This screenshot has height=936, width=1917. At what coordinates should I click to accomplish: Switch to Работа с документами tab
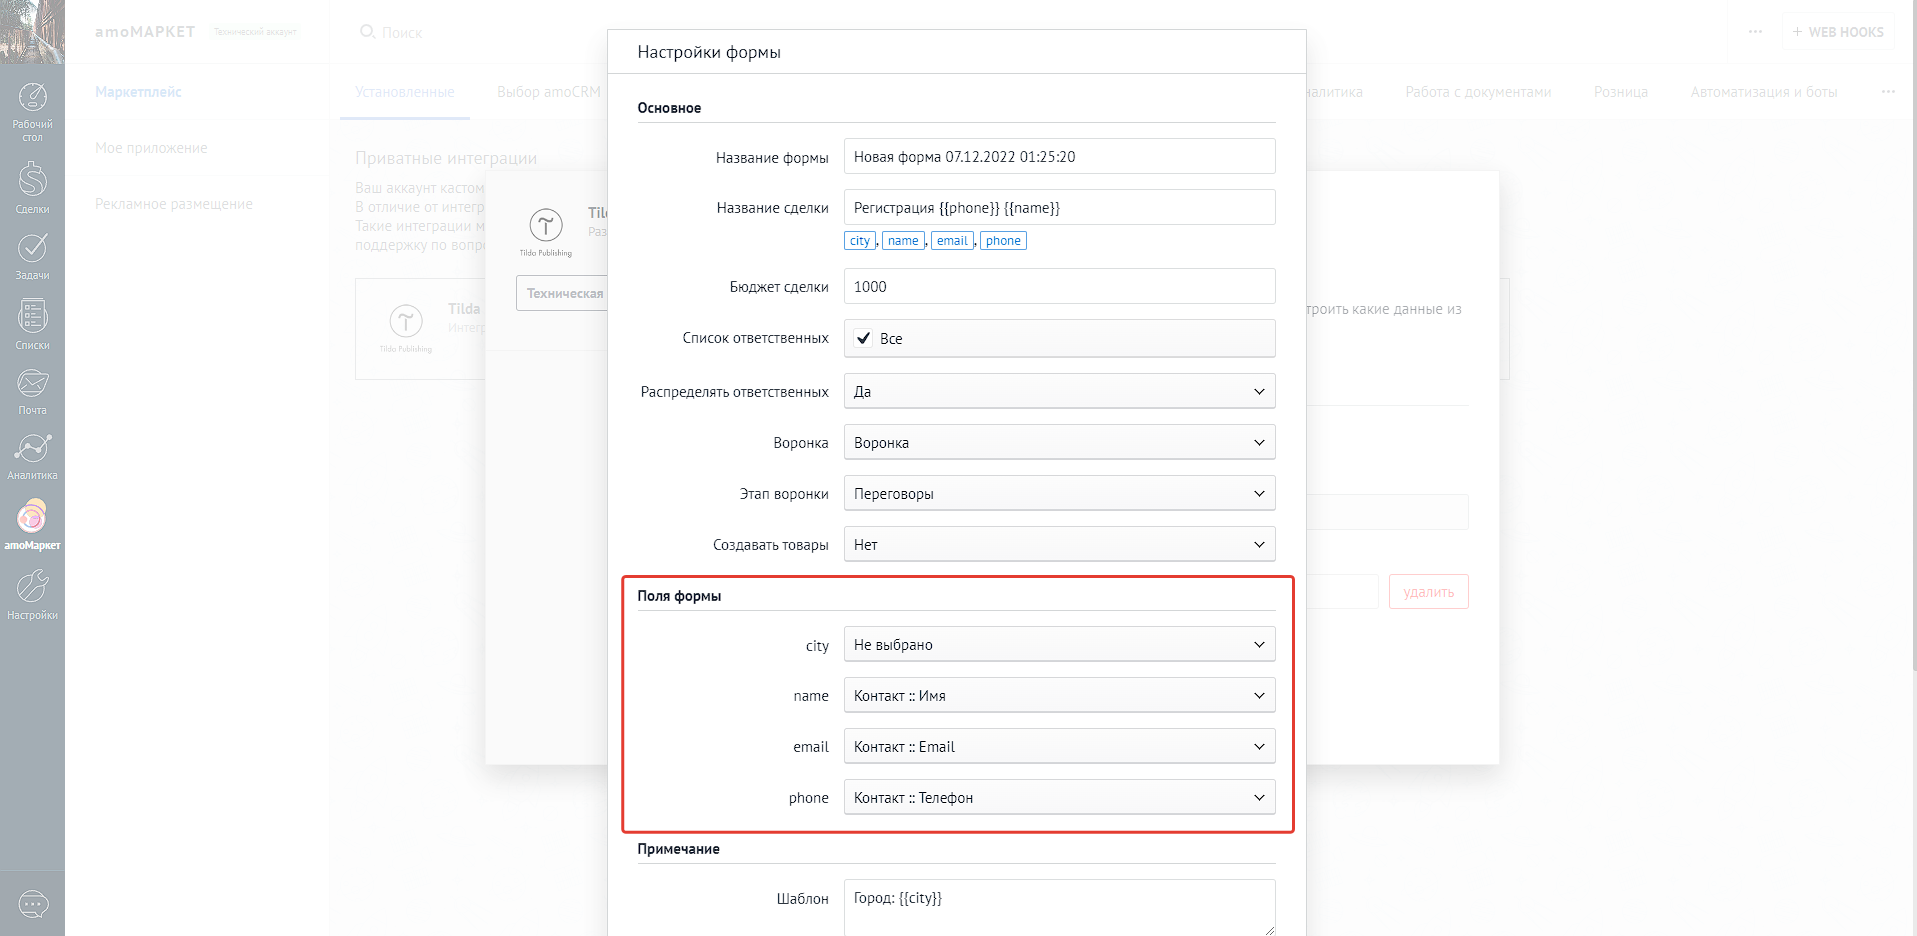coord(1477,92)
